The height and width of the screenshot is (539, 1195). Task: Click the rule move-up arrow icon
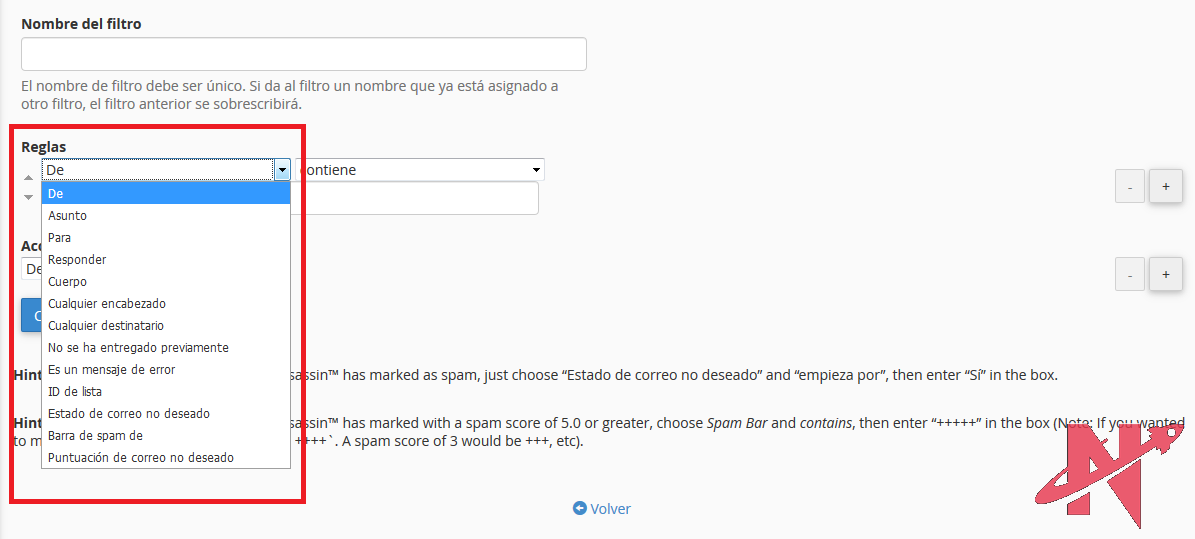[28, 177]
